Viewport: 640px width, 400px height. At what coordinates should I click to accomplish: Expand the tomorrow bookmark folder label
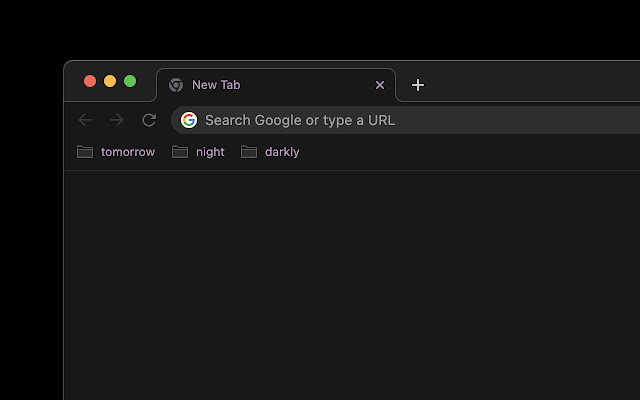pos(128,152)
